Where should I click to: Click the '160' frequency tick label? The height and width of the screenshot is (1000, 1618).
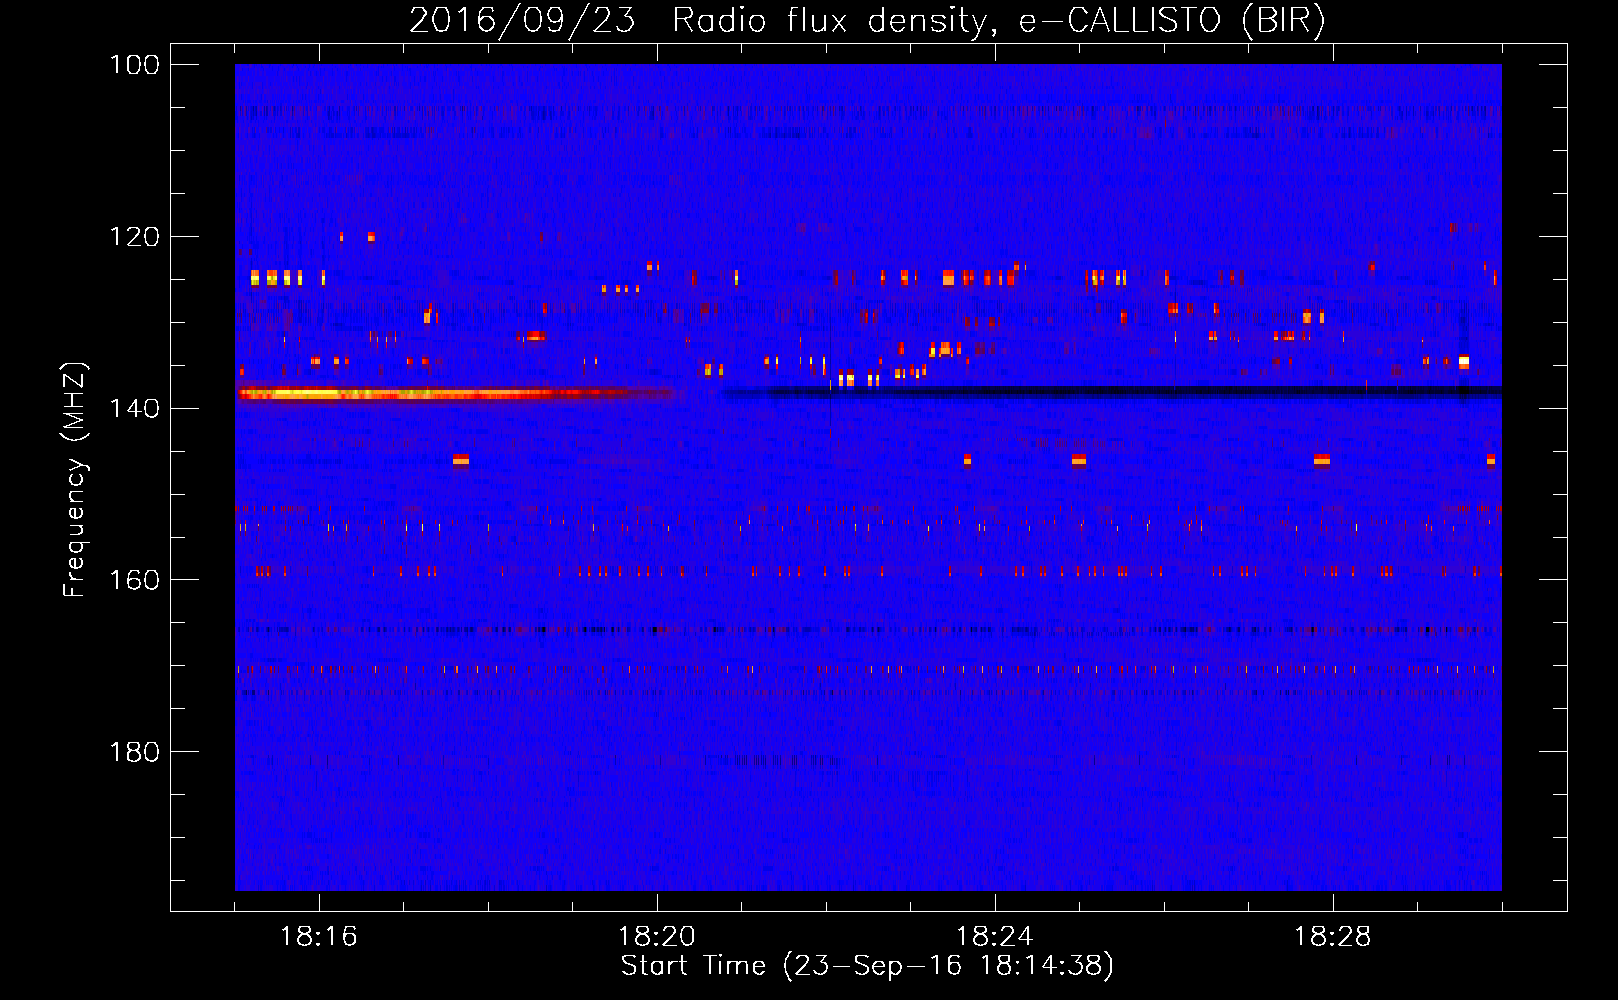(x=134, y=580)
